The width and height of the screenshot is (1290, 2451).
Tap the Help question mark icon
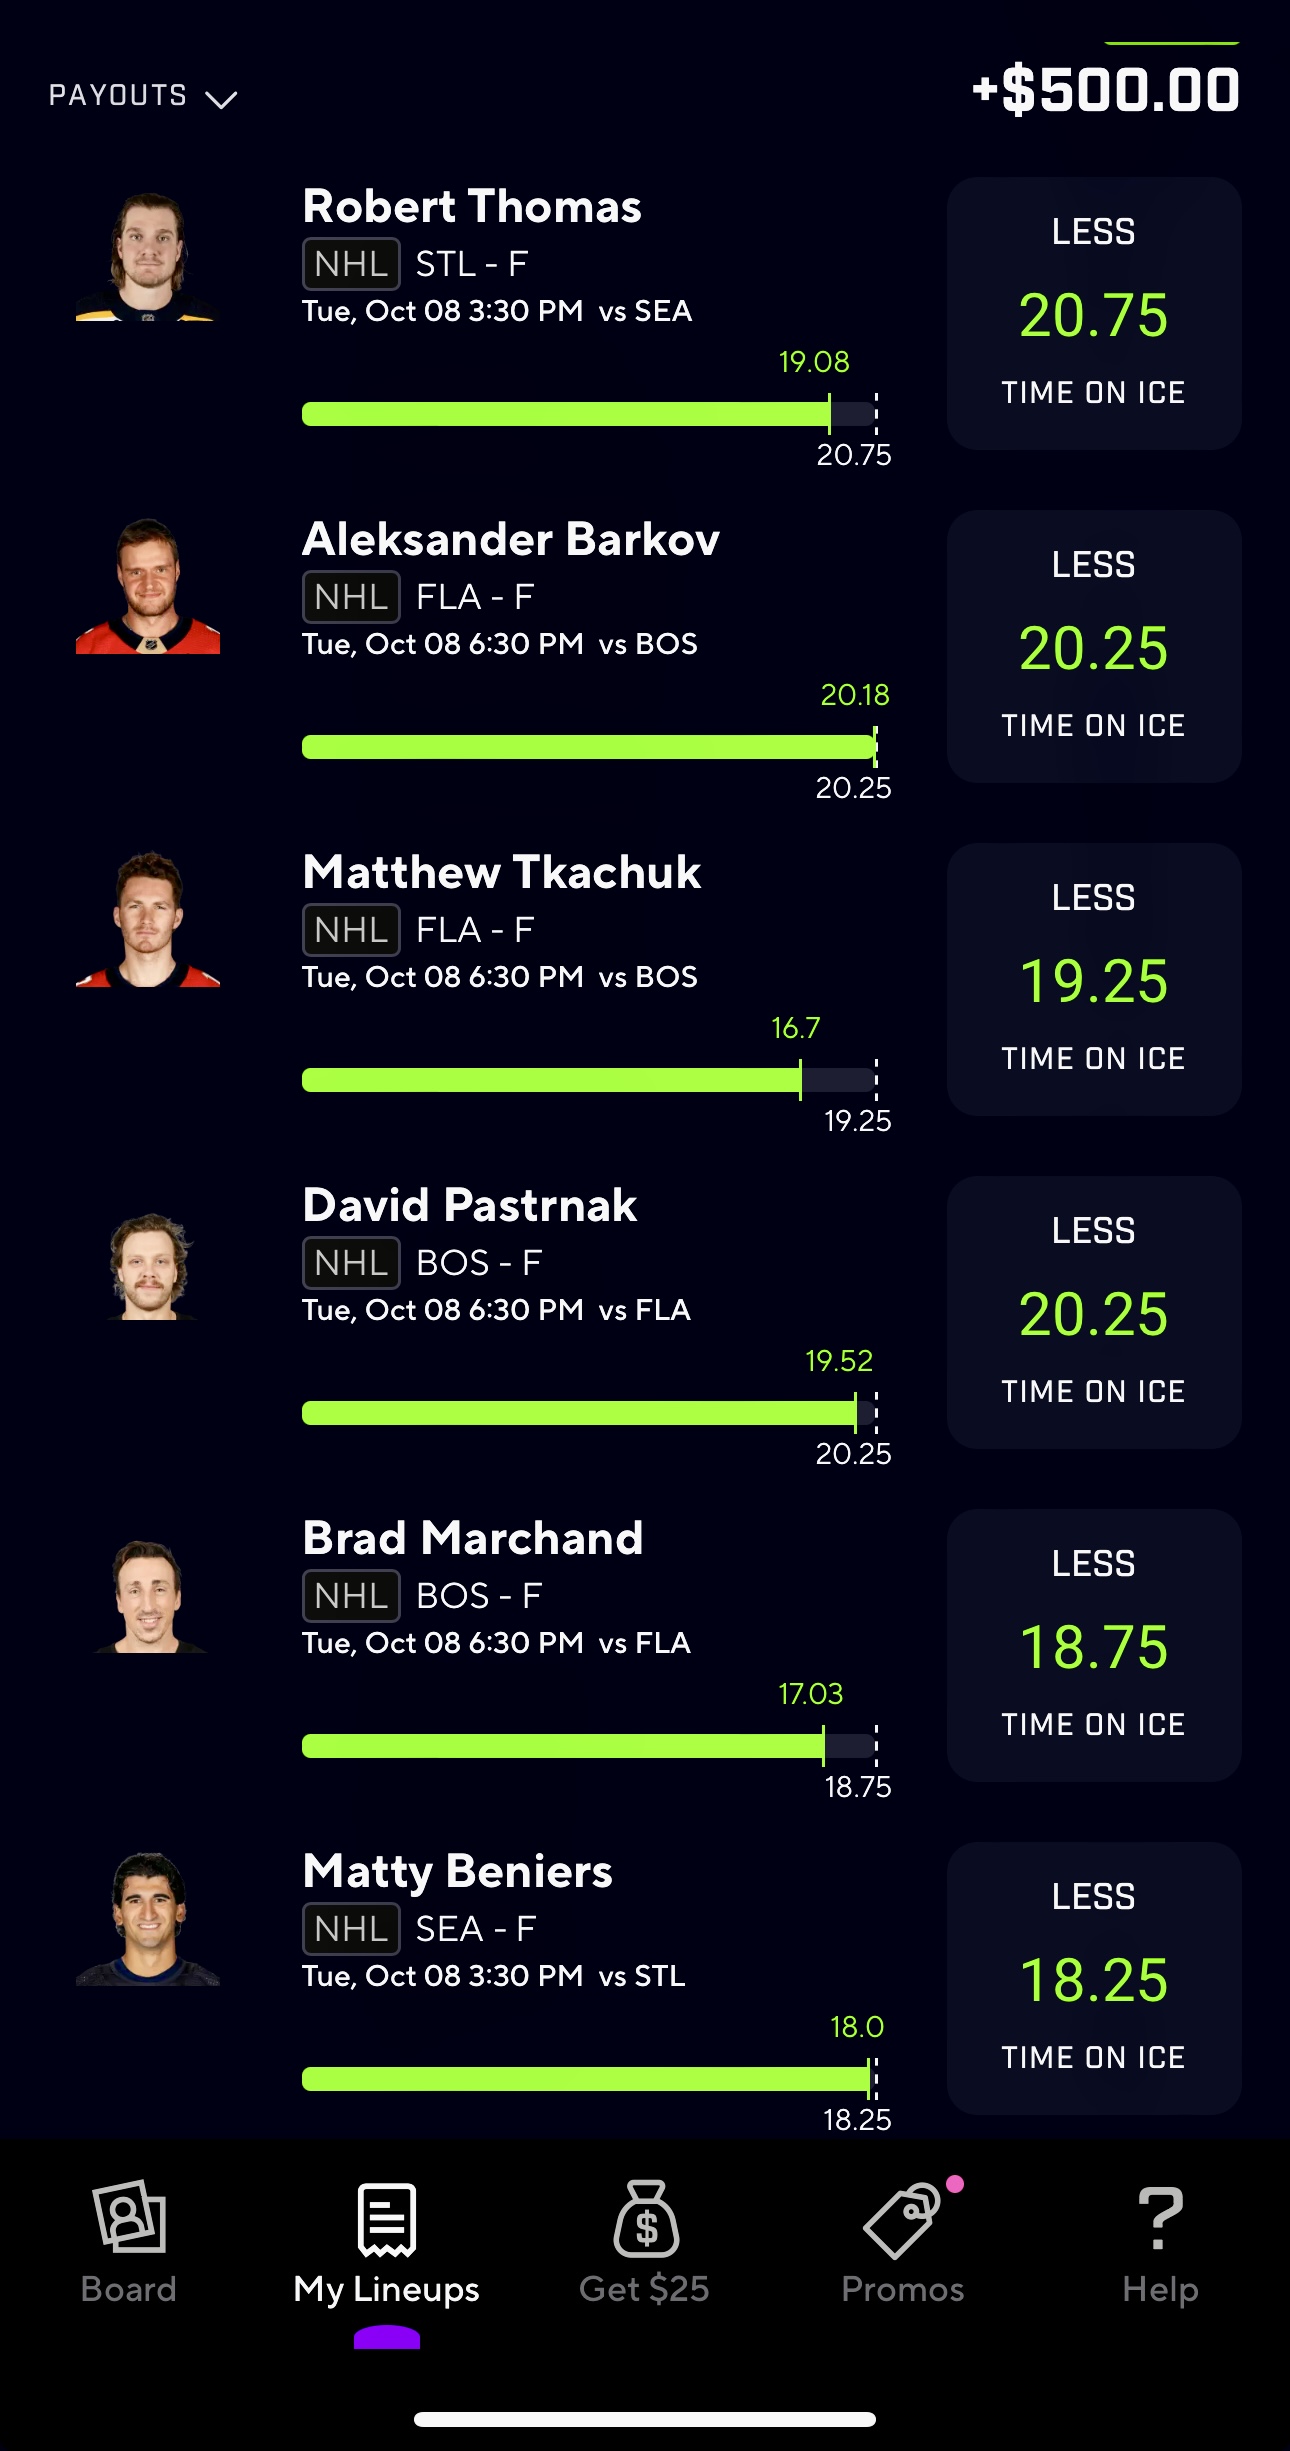[1160, 2218]
